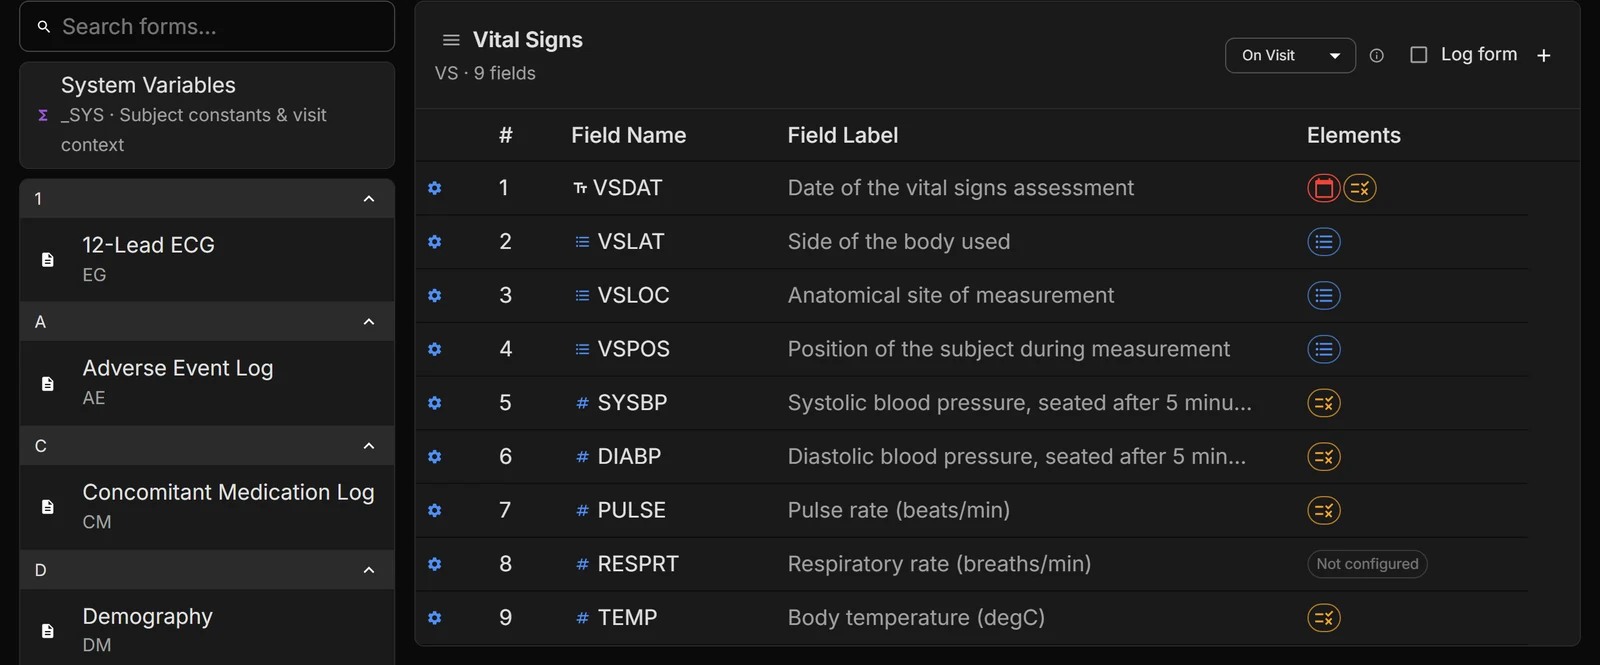Click the list element icon for VSLAT
Viewport: 1600px width, 665px height.
pyautogui.click(x=1324, y=242)
